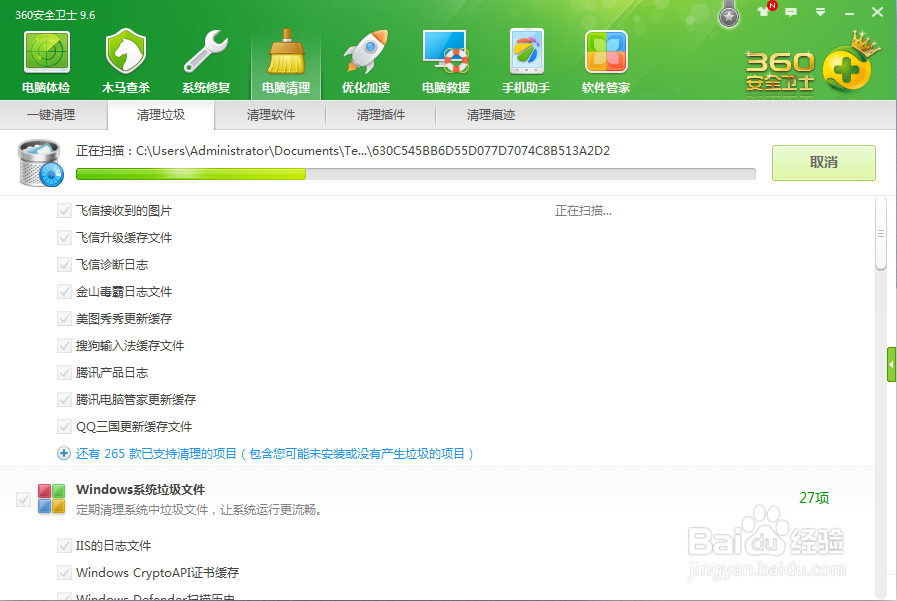Open 电脑救援 computer rescue icon
This screenshot has width=897, height=601.
pyautogui.click(x=446, y=62)
